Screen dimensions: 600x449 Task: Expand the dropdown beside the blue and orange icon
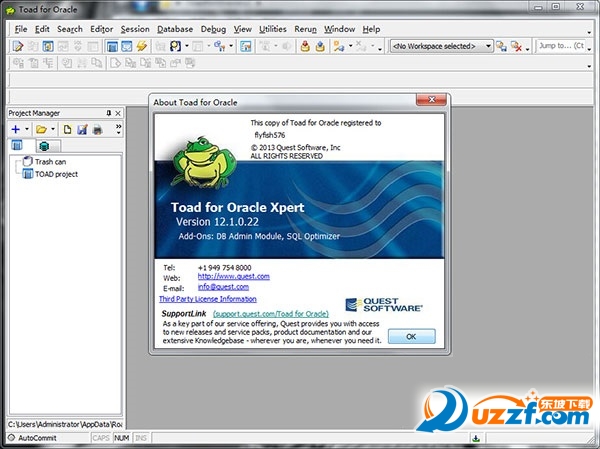(231, 46)
